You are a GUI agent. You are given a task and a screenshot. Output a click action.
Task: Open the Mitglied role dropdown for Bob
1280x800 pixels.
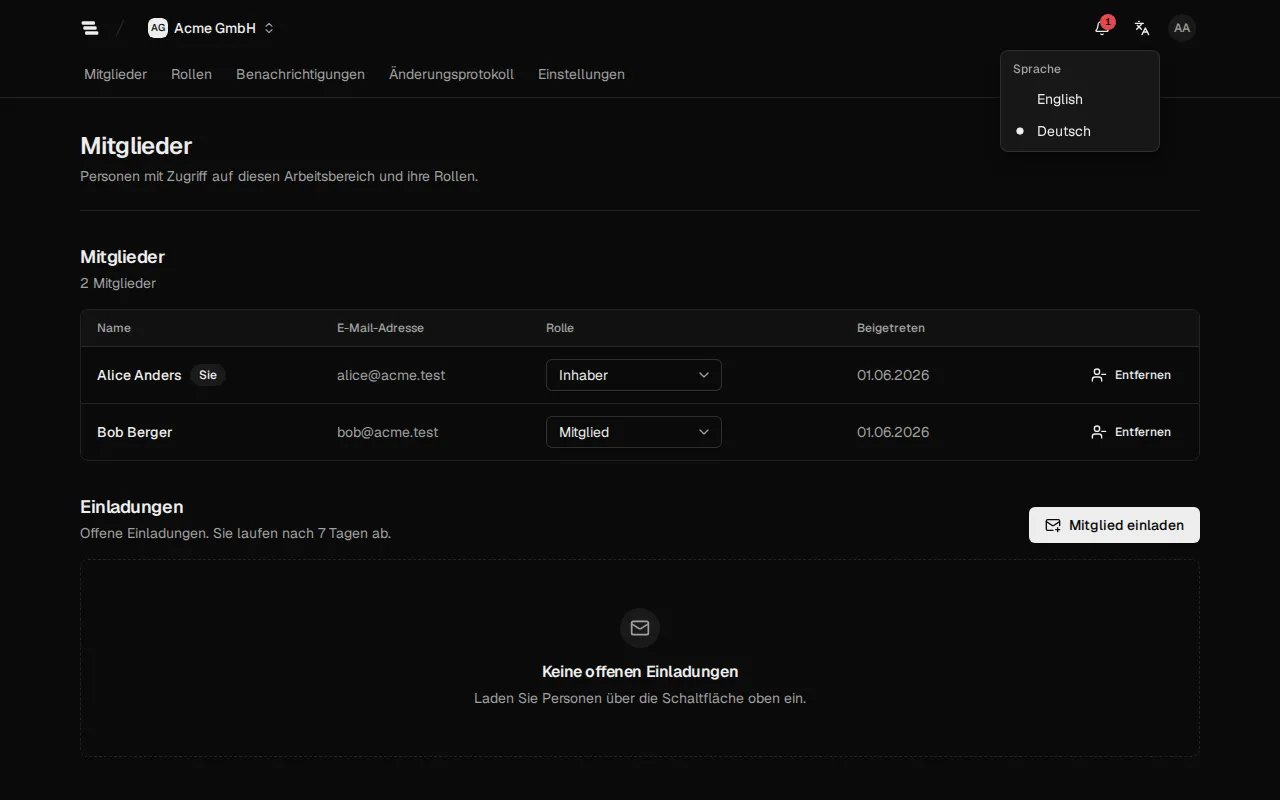click(634, 432)
